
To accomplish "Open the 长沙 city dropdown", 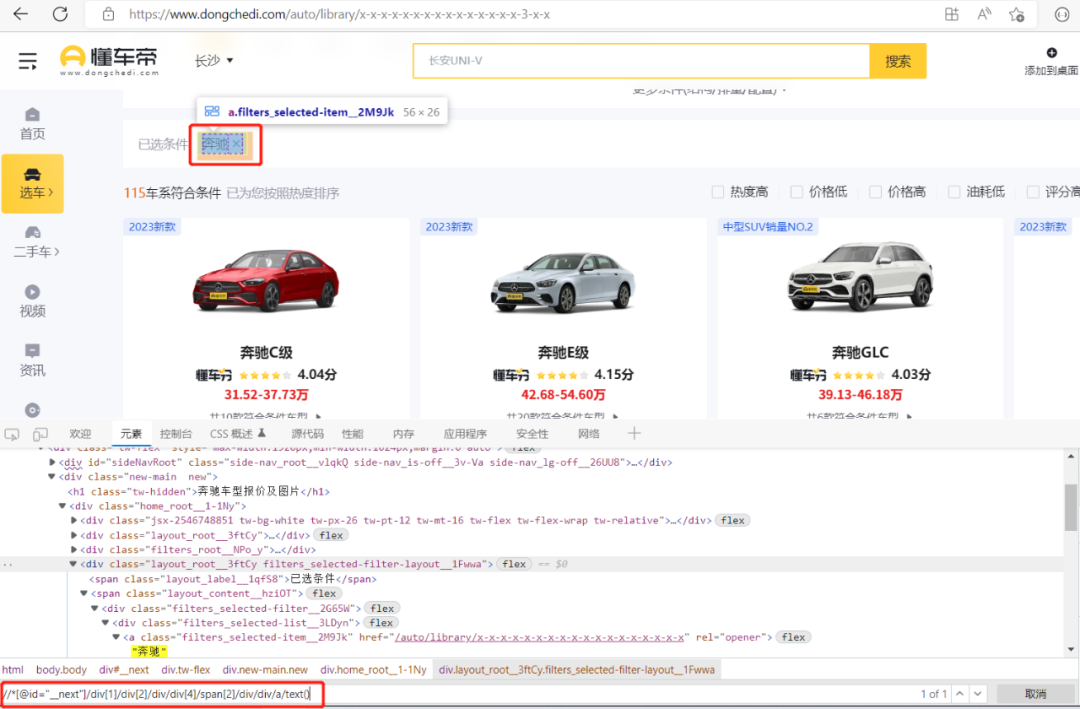I will point(214,61).
